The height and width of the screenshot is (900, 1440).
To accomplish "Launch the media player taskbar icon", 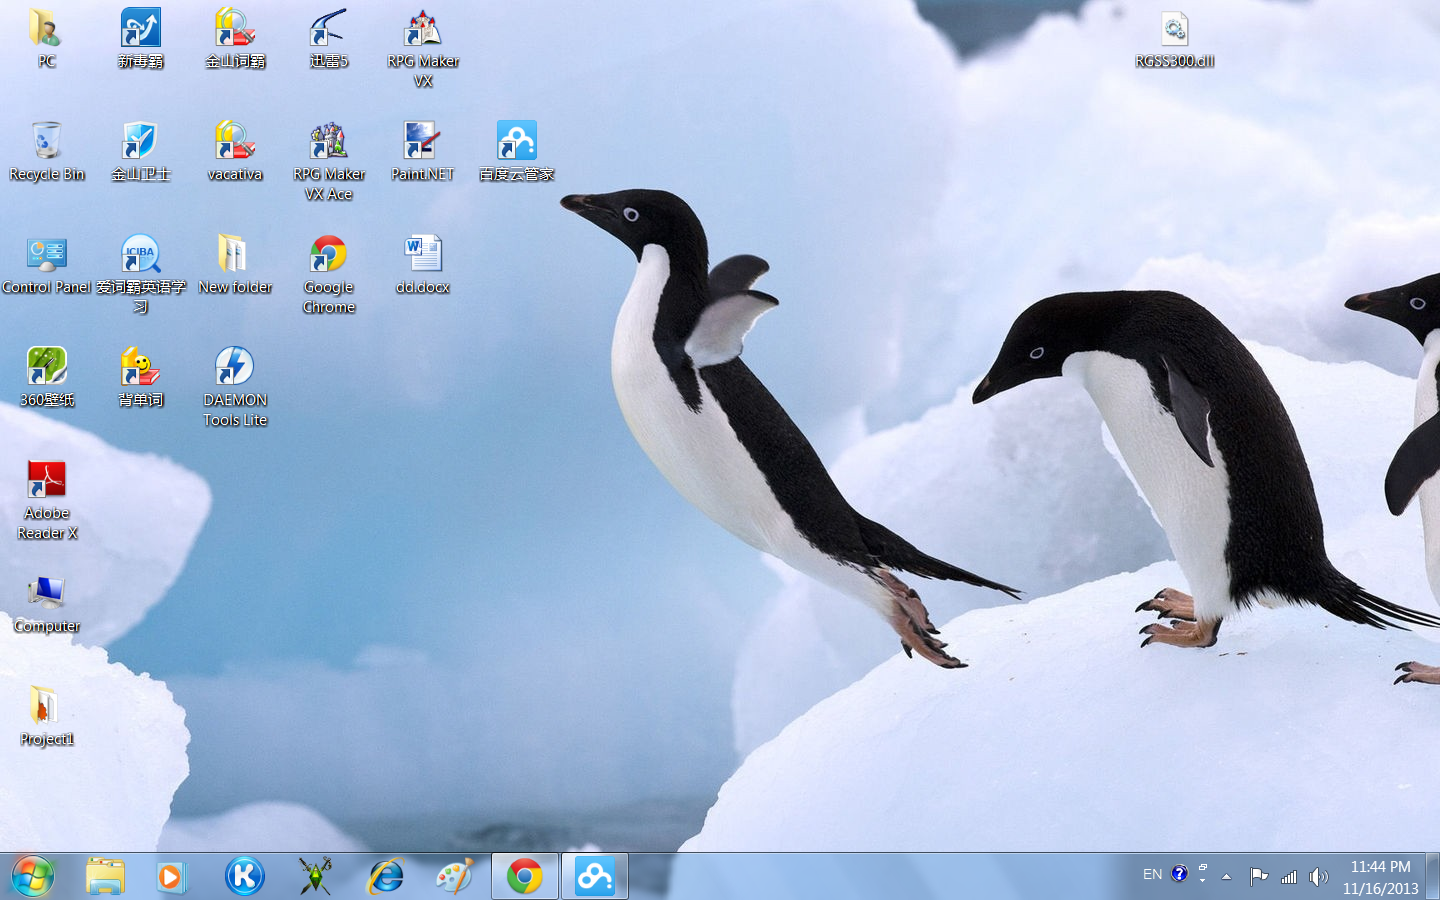I will point(171,876).
